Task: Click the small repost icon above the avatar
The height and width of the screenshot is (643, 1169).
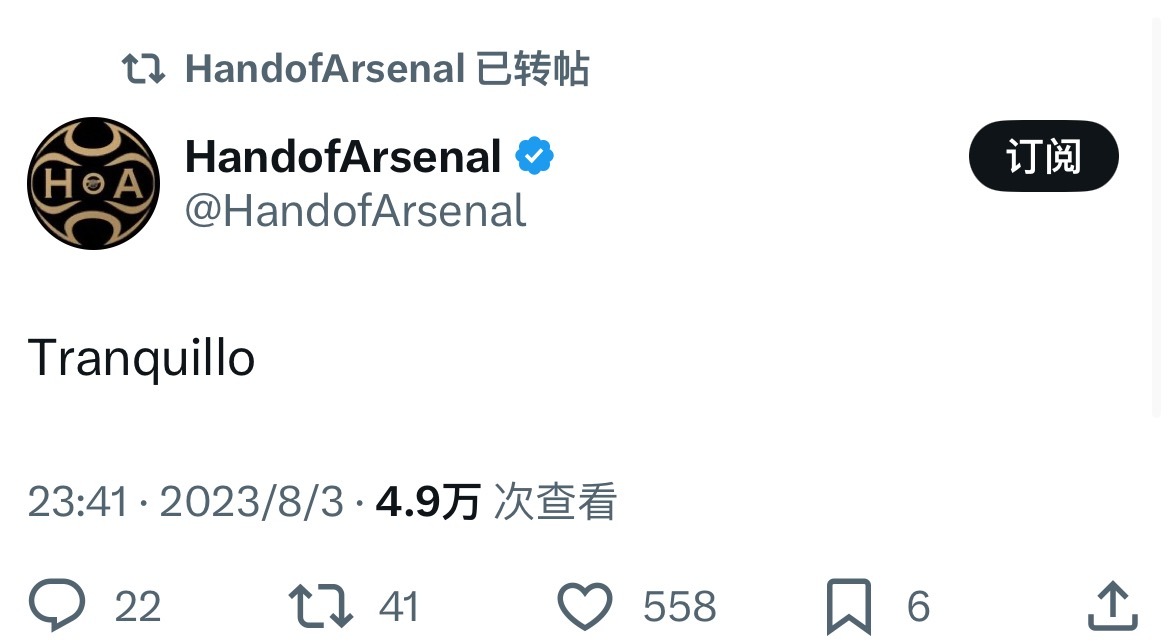Action: [143, 69]
